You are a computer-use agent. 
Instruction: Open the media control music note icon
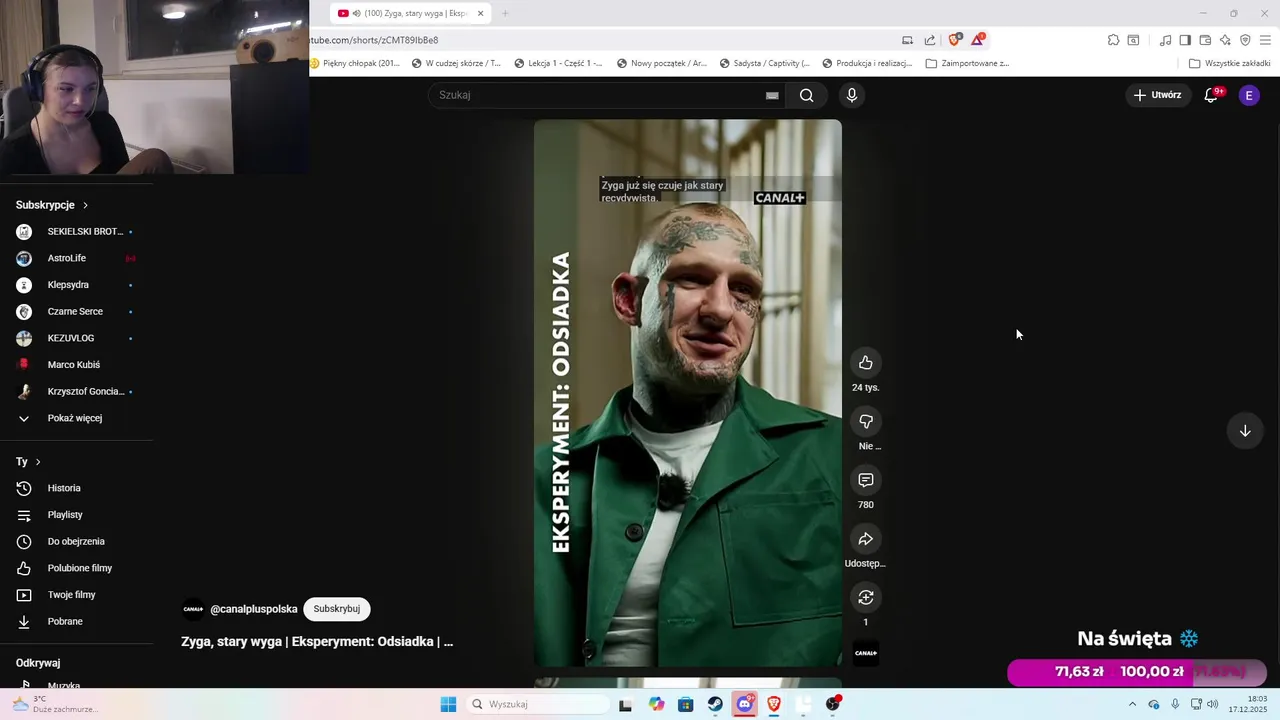click(1165, 40)
